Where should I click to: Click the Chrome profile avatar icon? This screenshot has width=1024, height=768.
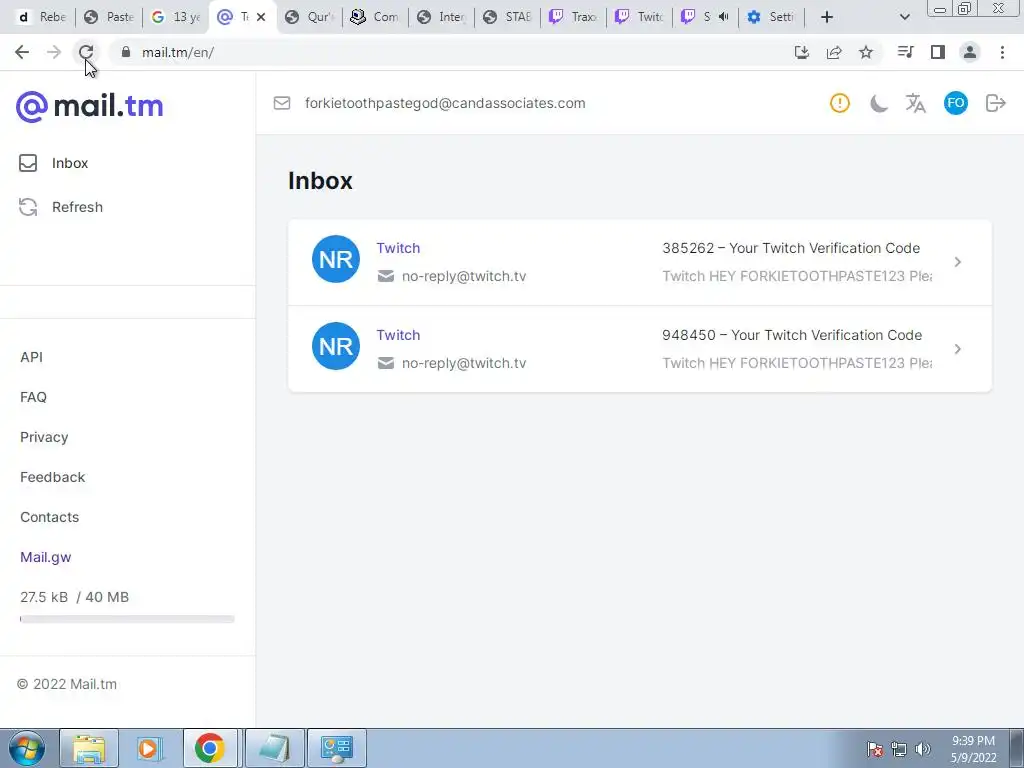[970, 52]
